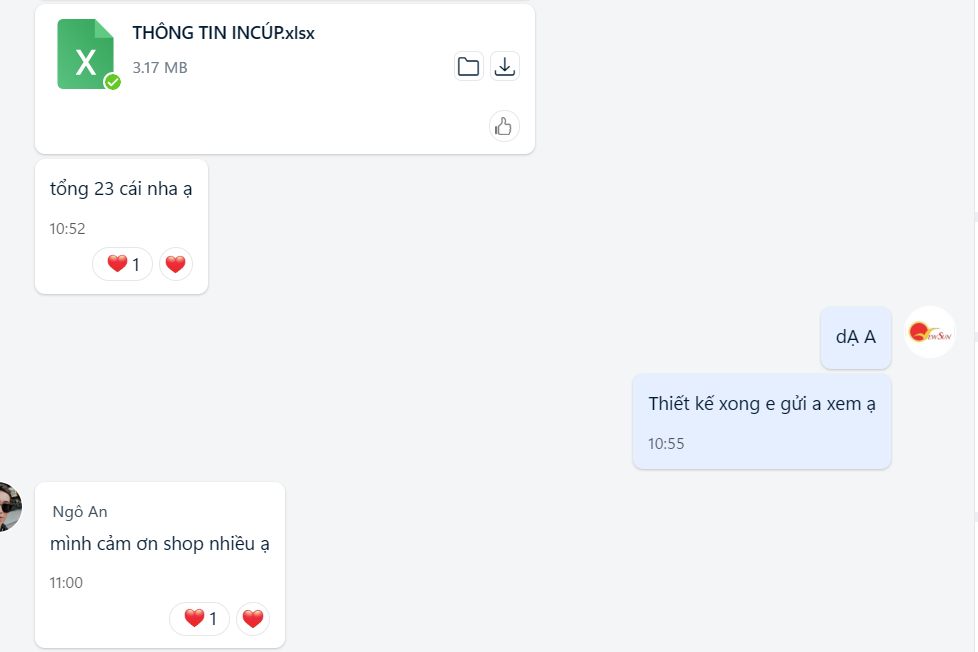Click the heart react button under Ngô An's message
The width and height of the screenshot is (978, 652).
[253, 619]
